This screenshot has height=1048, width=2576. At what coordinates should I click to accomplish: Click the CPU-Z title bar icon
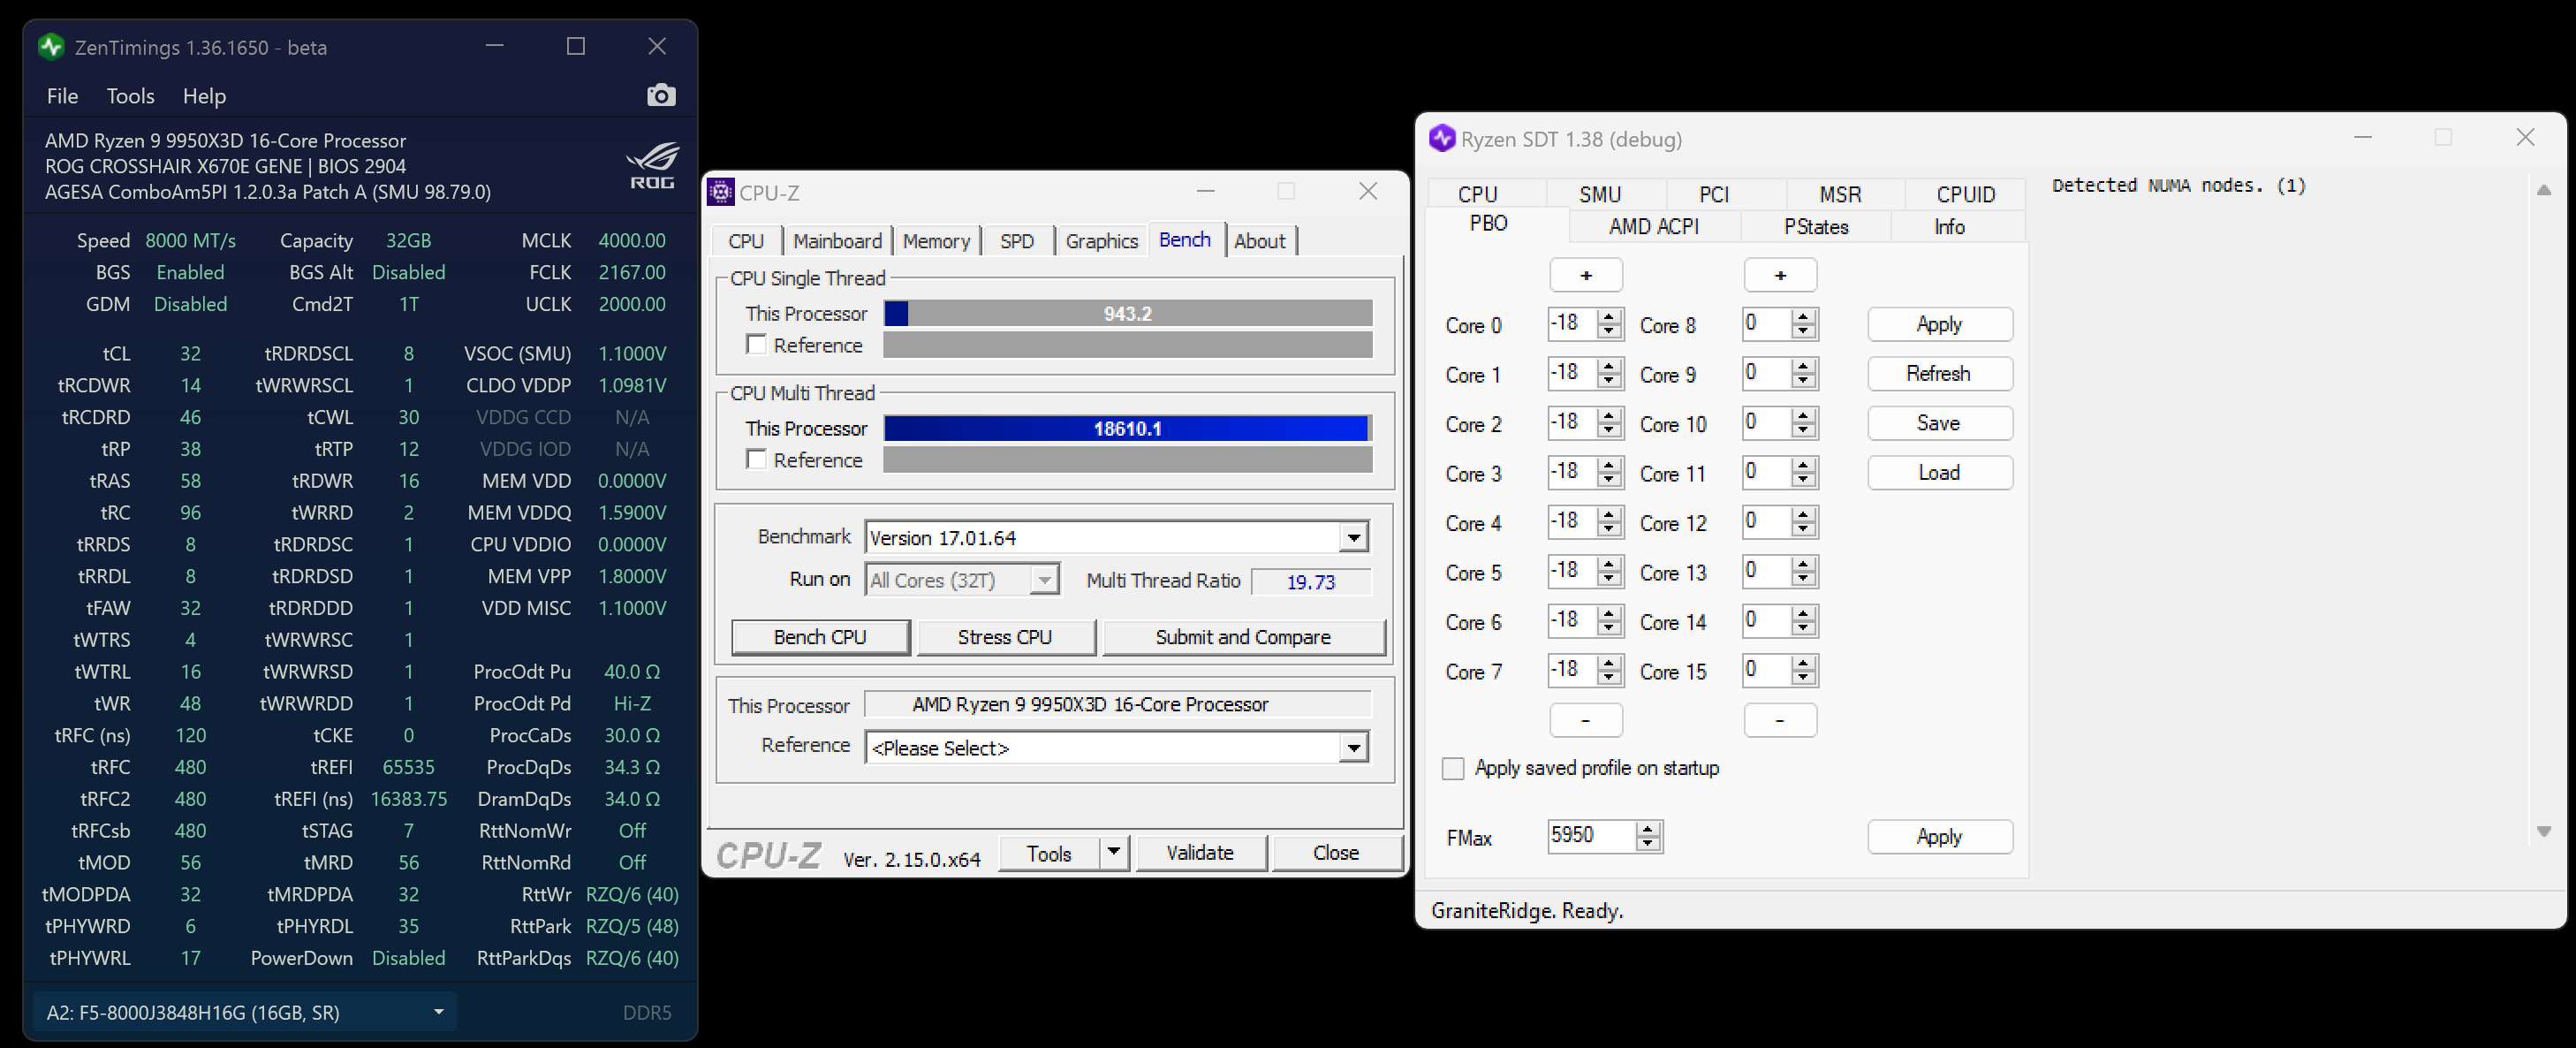click(x=721, y=191)
